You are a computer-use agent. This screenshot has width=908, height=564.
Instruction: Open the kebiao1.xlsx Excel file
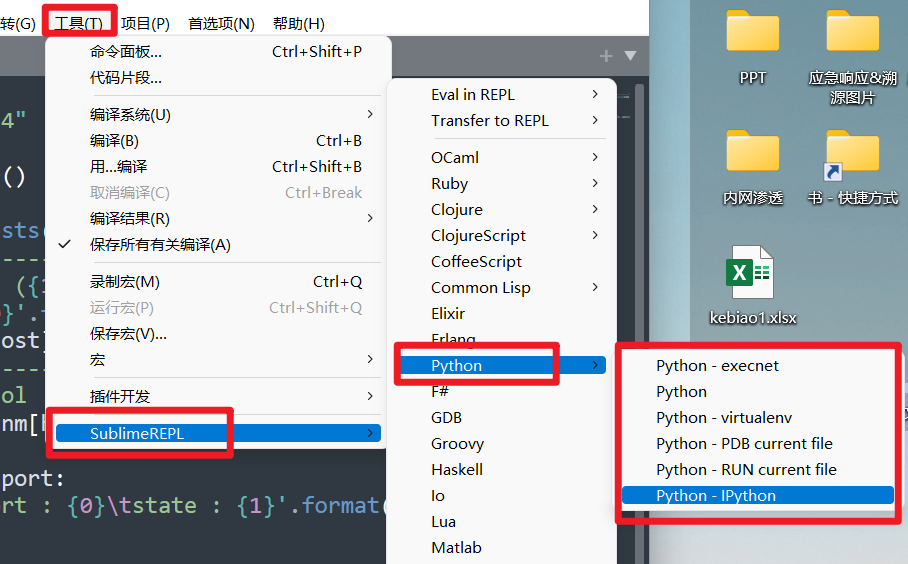point(752,285)
